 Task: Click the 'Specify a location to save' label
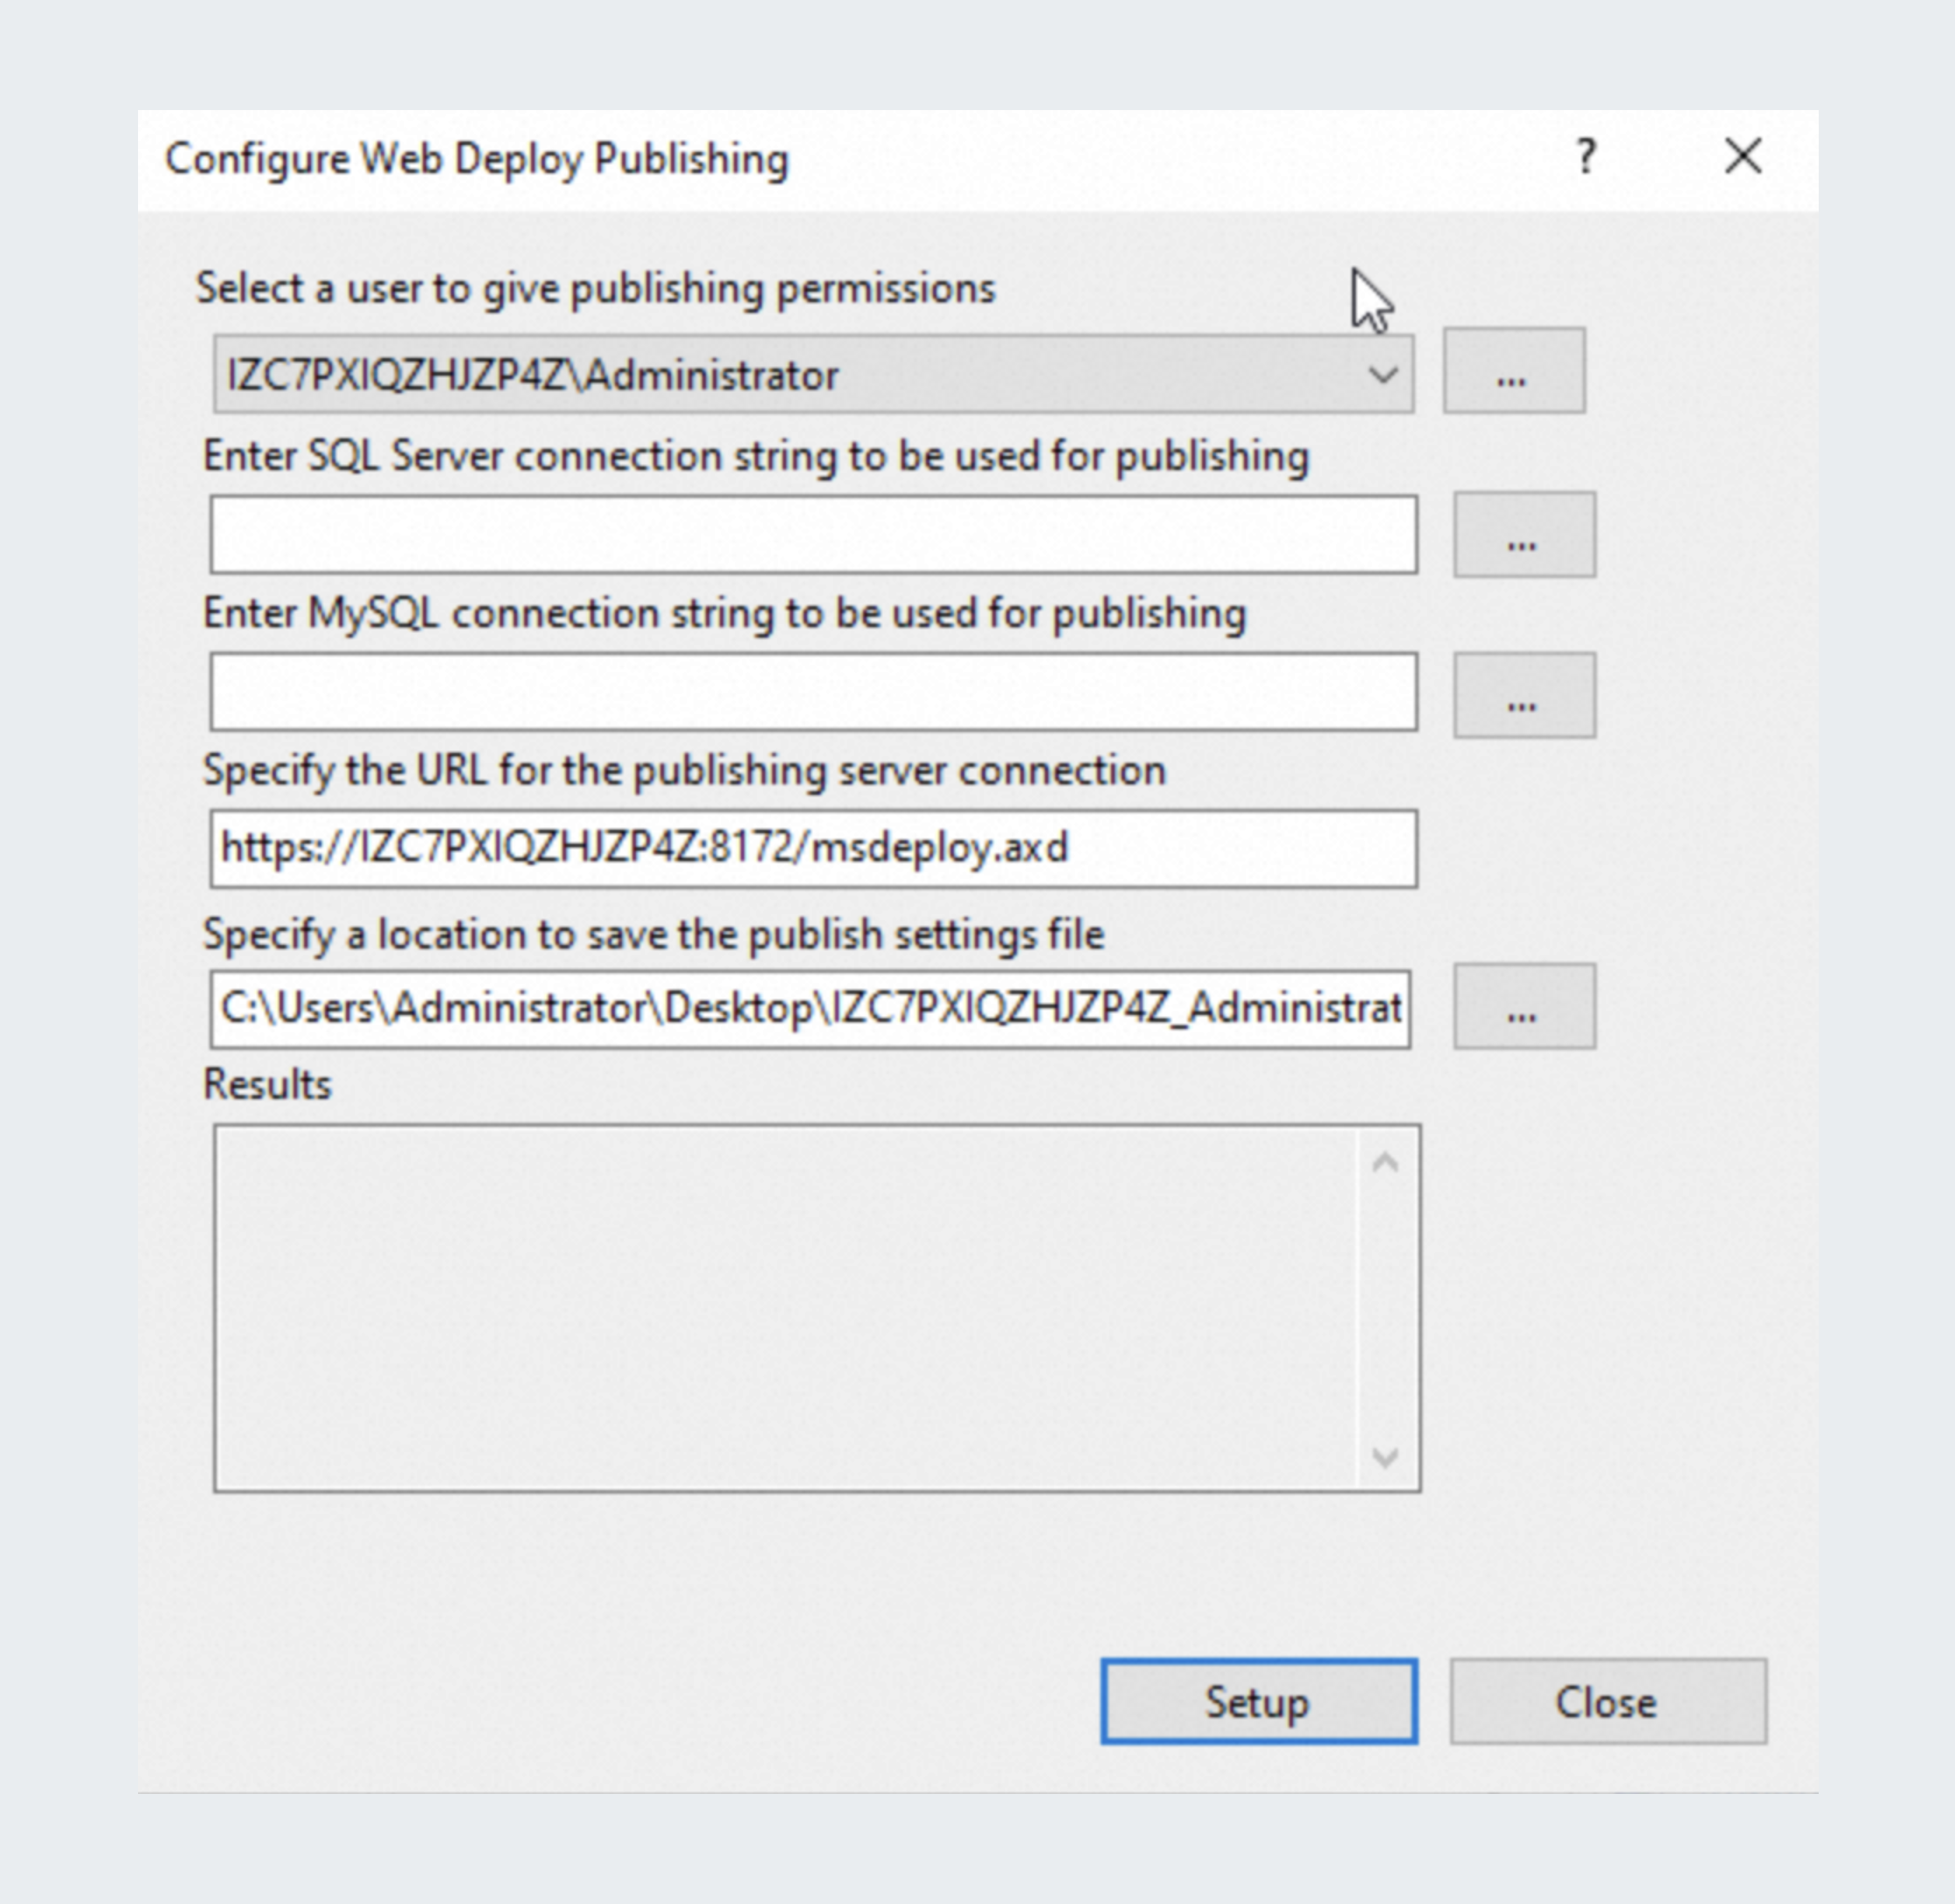point(654,935)
